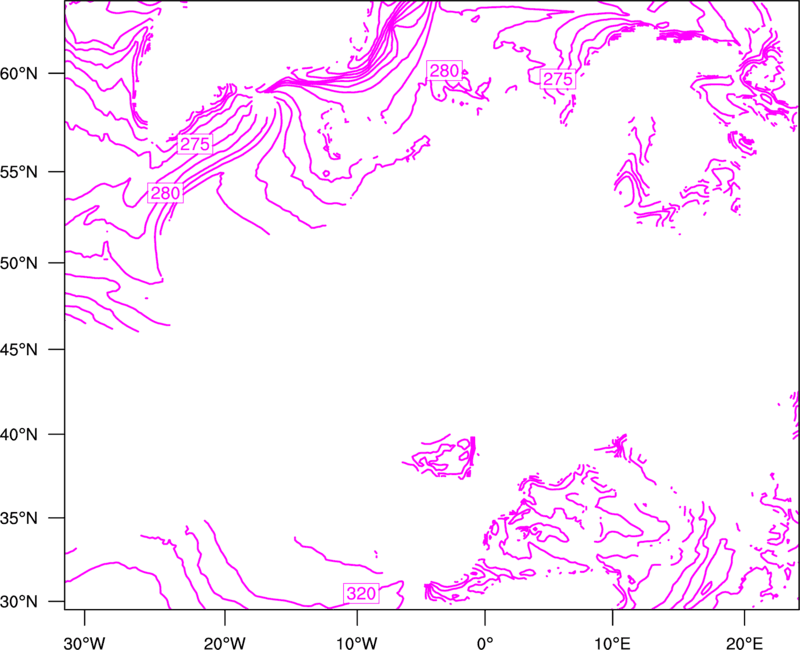Click the 30°N latitude axis label
The image size is (800, 650).
(19, 602)
